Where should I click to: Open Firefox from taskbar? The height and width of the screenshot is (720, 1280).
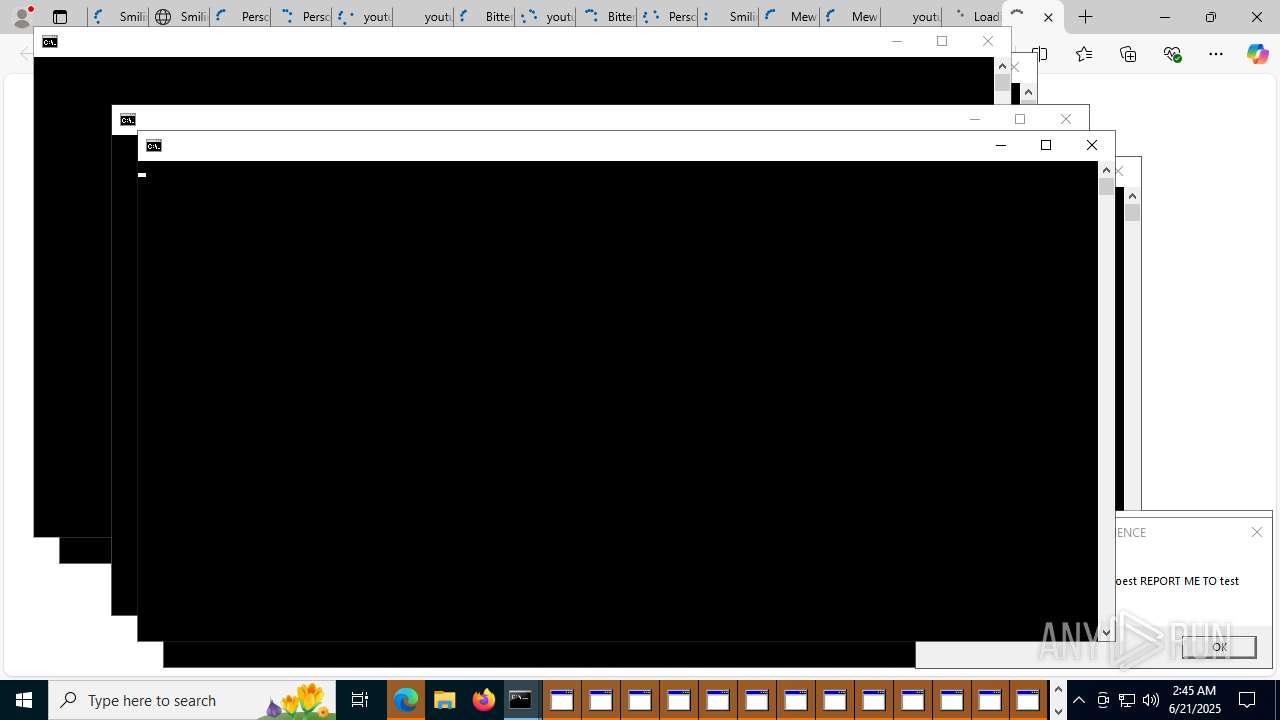[483, 700]
